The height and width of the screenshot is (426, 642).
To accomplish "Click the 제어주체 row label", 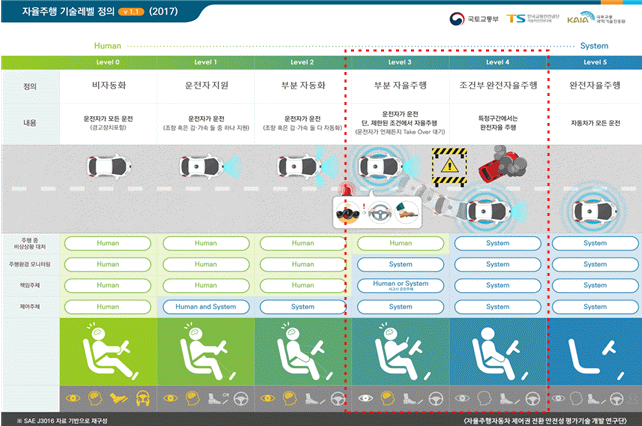I will point(30,307).
